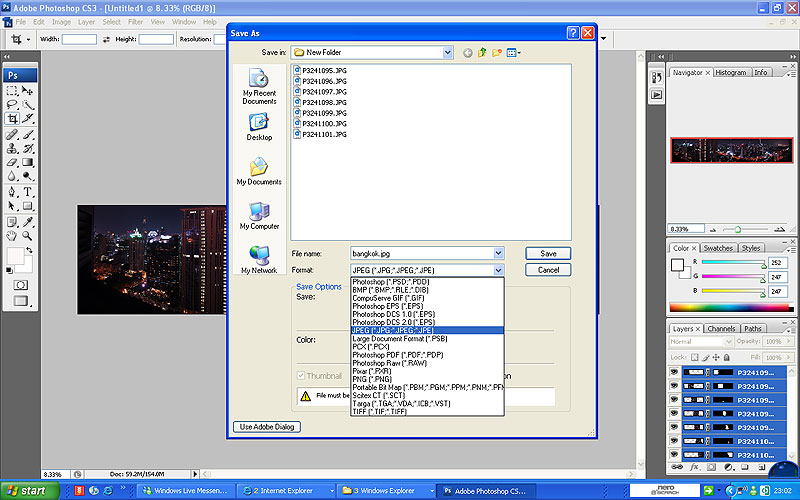Open the Windows start menu
This screenshot has width=800, height=500.
click(28, 491)
